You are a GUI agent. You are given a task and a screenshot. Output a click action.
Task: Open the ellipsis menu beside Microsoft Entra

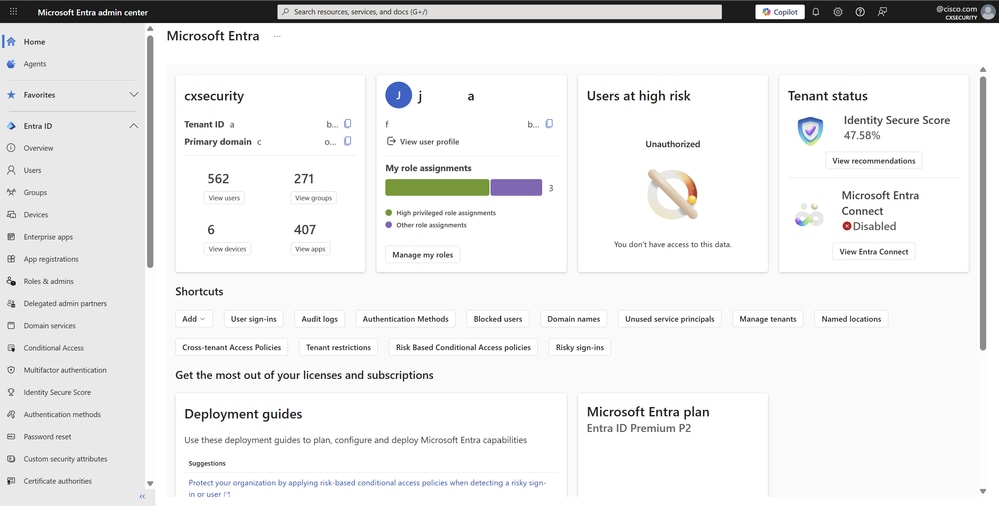coord(277,36)
